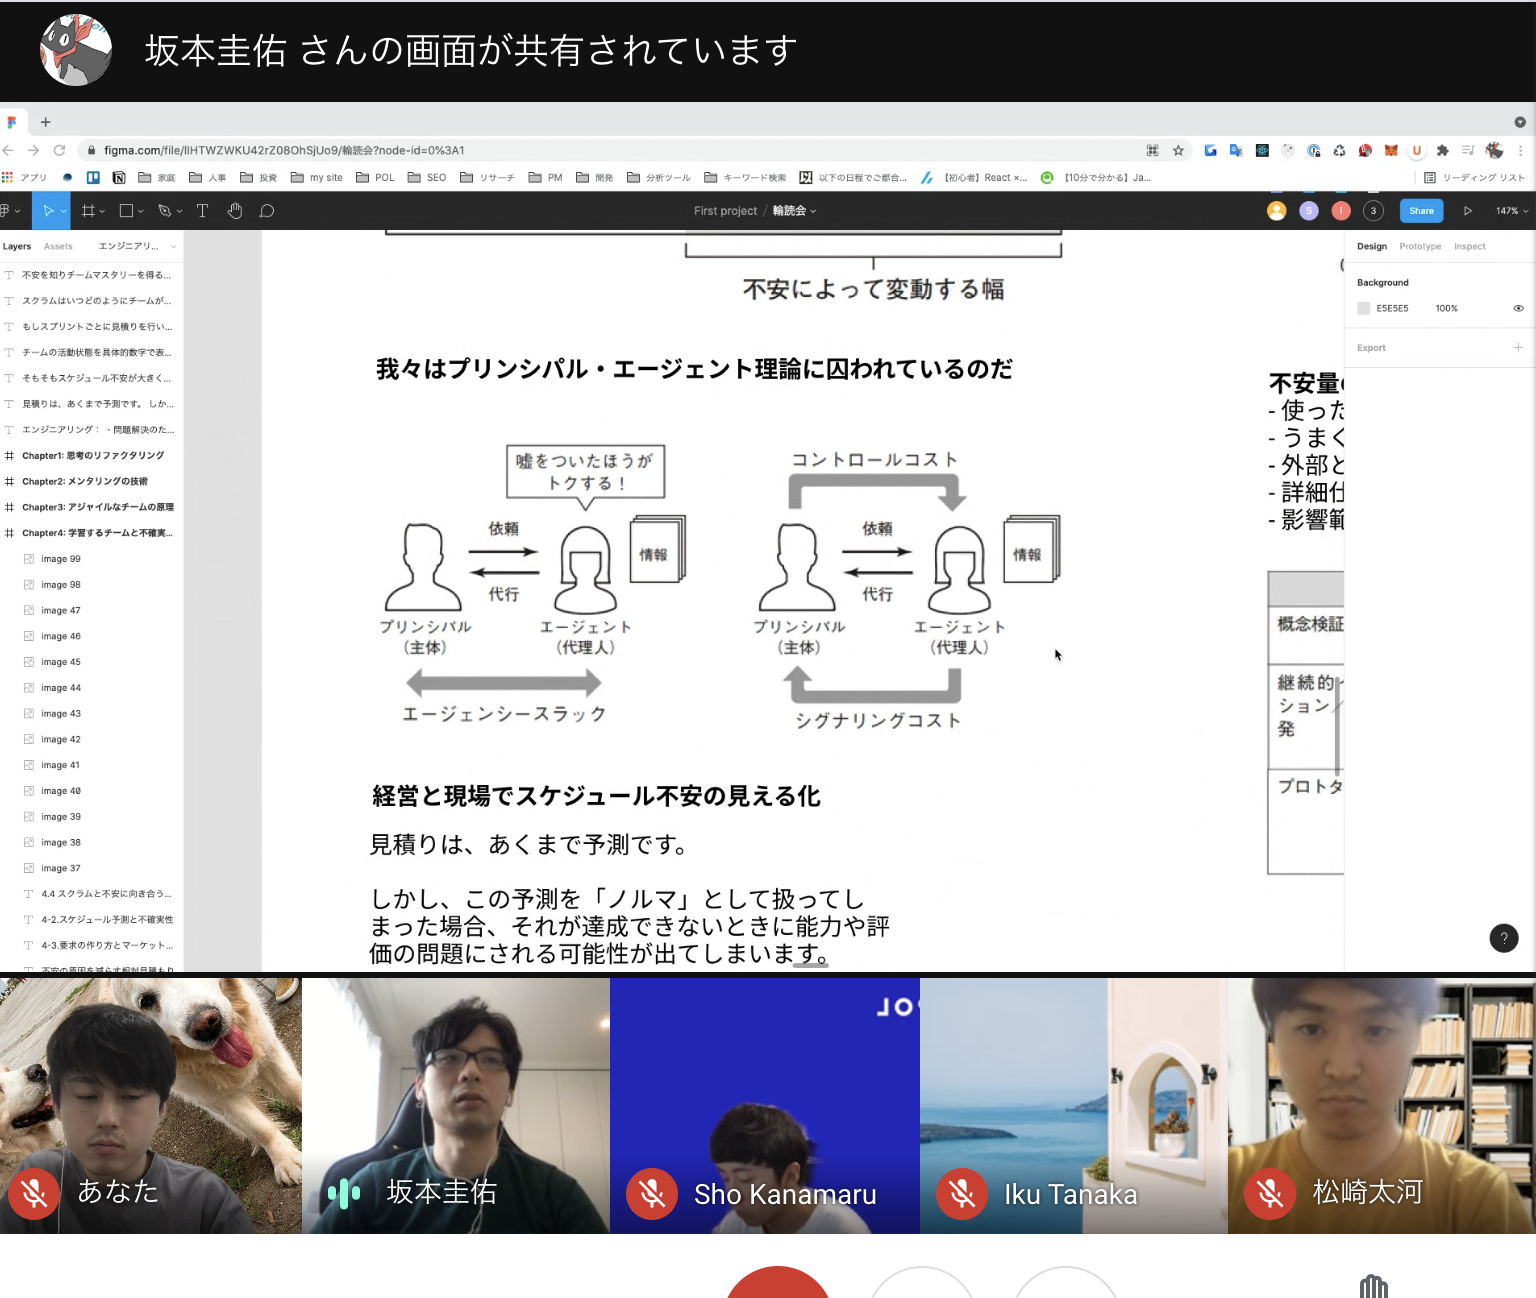Select the Hand tool
1536x1298 pixels.
[x=235, y=211]
